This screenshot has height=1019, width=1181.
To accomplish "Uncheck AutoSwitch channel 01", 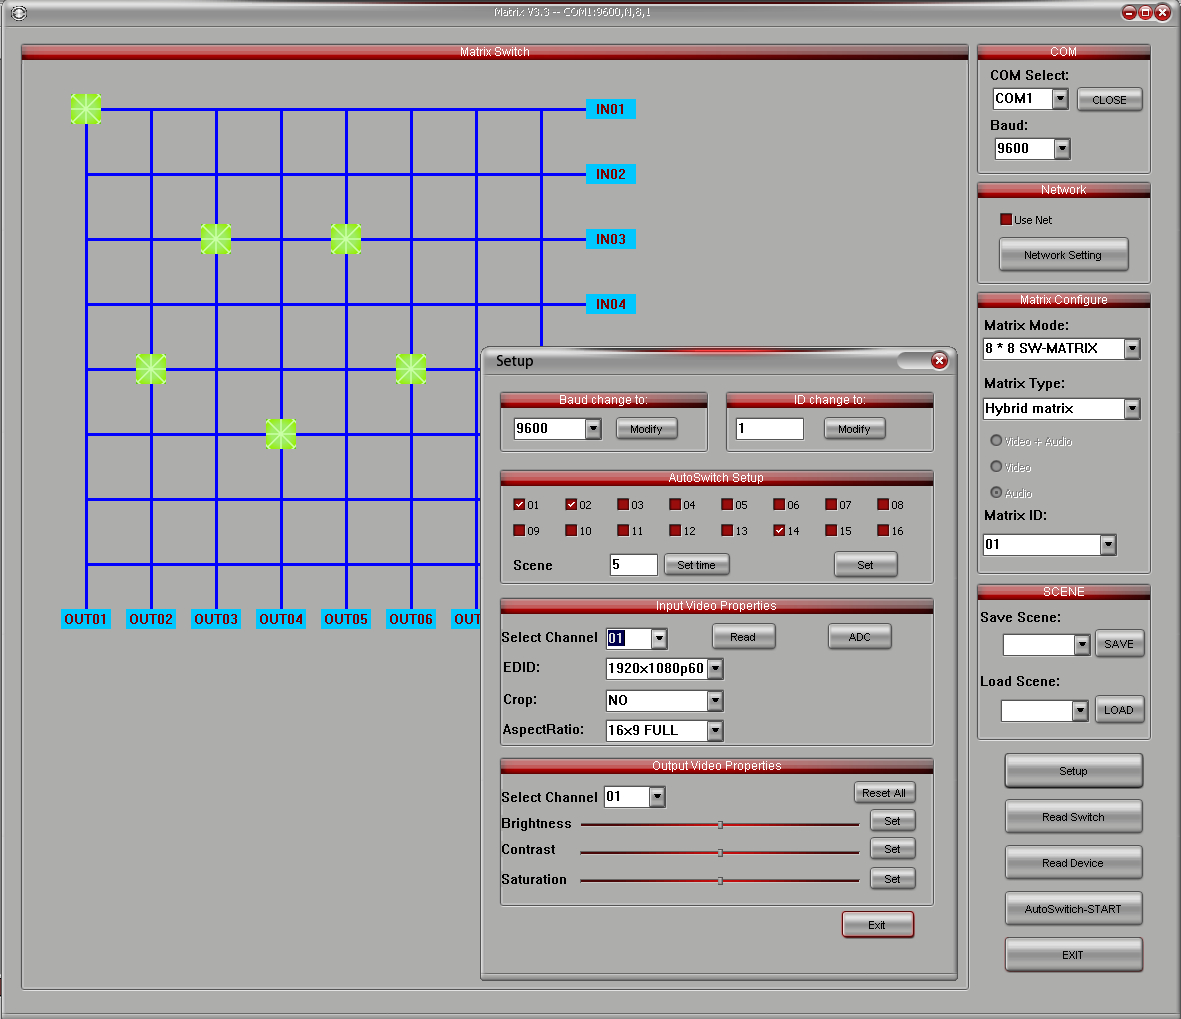I will tap(519, 505).
